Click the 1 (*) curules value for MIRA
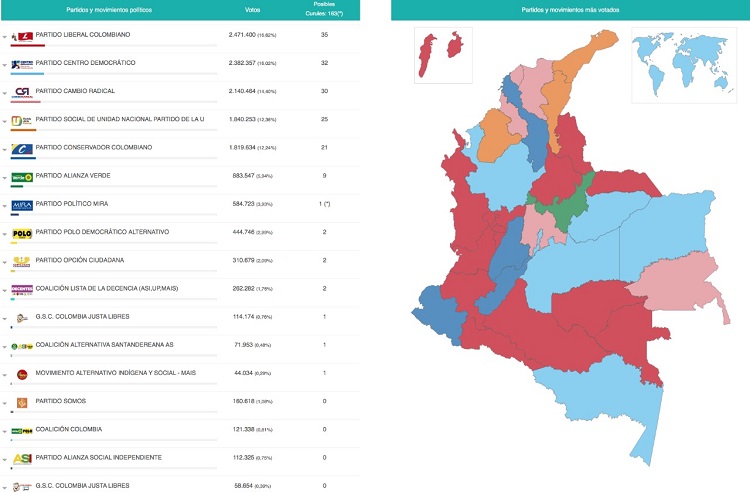This screenshot has width=750, height=492. (x=324, y=204)
